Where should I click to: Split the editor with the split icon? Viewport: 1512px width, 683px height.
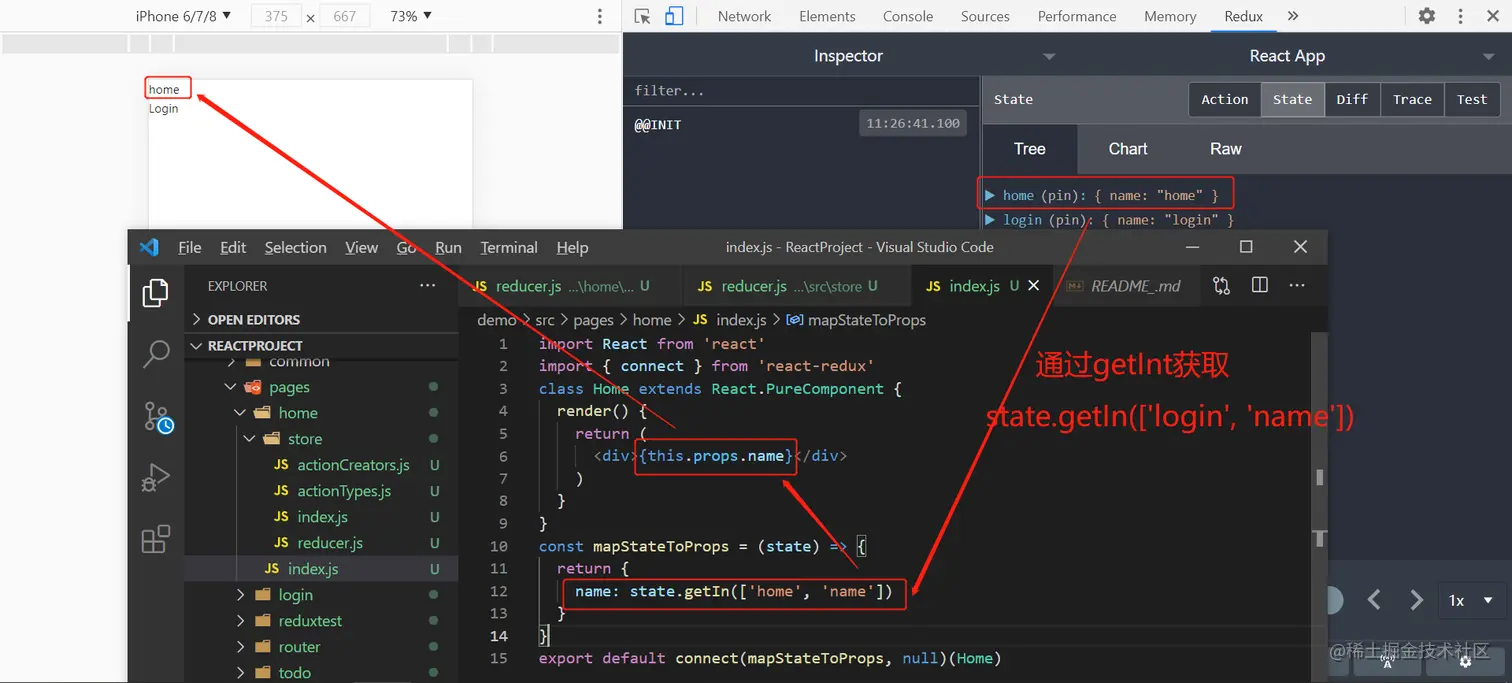point(1260,286)
